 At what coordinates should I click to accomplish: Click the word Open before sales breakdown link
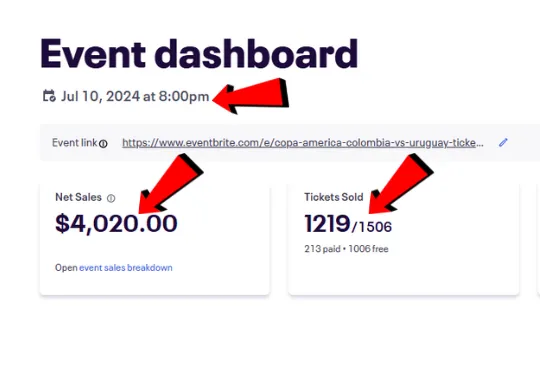pyautogui.click(x=66, y=268)
